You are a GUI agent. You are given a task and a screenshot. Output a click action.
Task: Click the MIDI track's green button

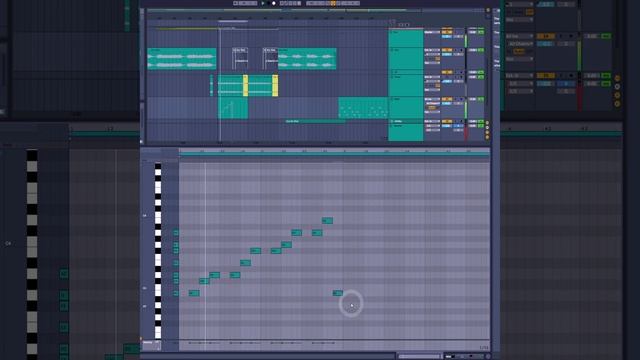pos(481,99)
